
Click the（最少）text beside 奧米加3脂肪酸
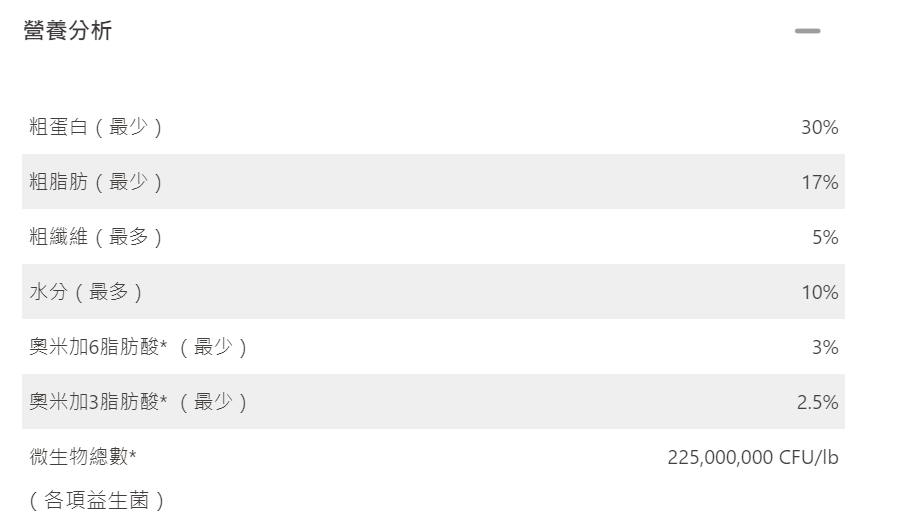(212, 402)
